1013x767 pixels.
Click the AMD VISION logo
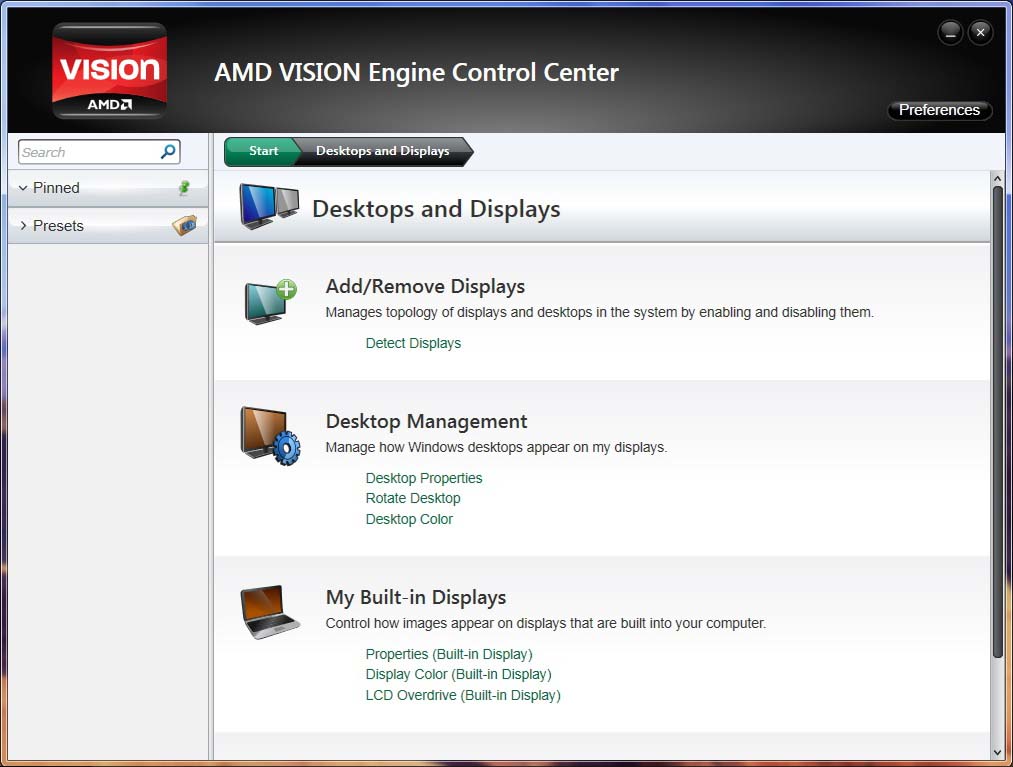coord(109,70)
